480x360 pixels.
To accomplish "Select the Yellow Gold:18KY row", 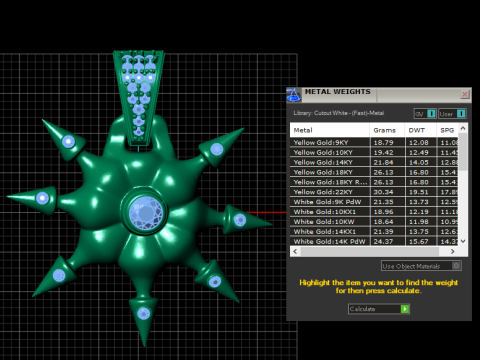I will (374, 172).
